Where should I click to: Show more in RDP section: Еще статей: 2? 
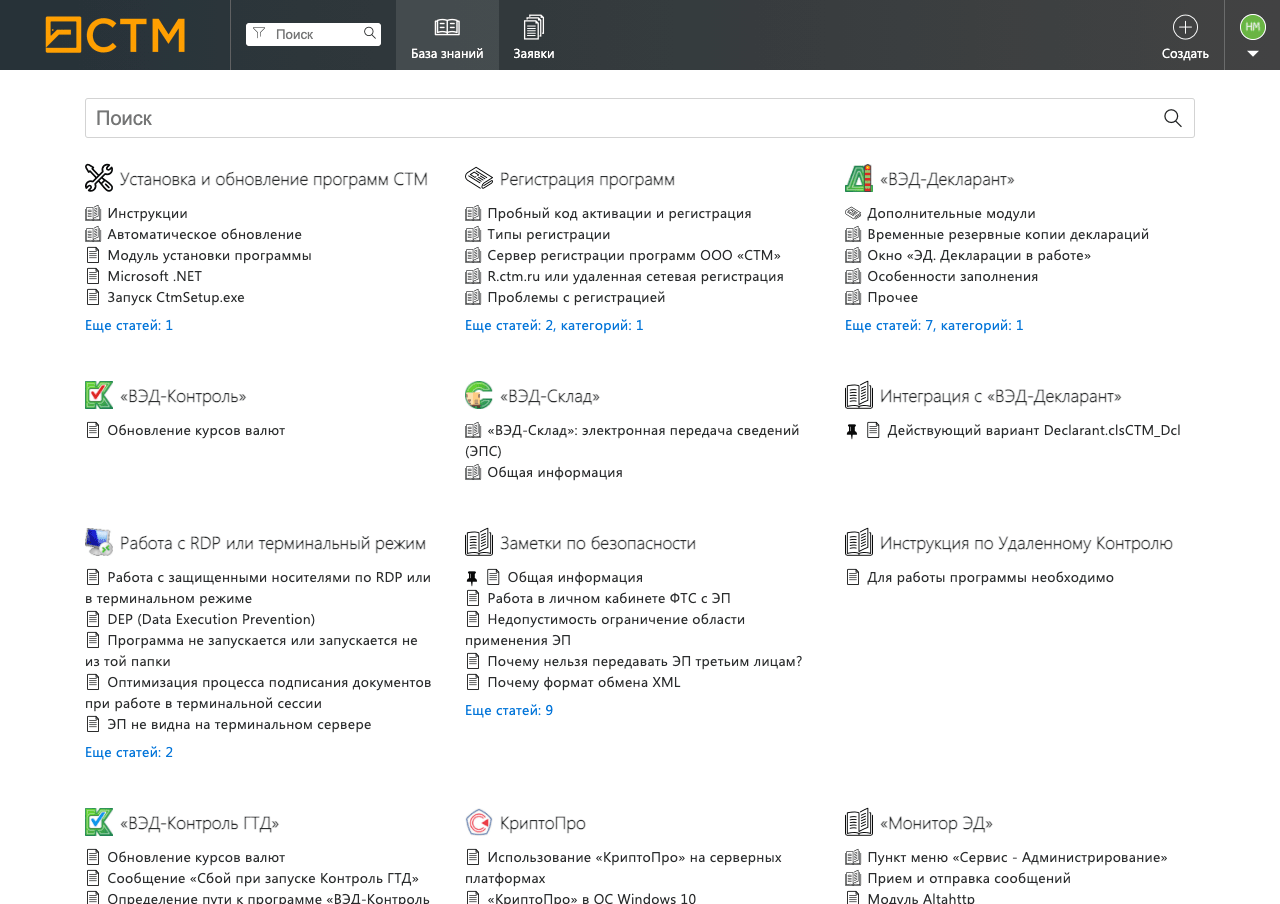pos(129,752)
